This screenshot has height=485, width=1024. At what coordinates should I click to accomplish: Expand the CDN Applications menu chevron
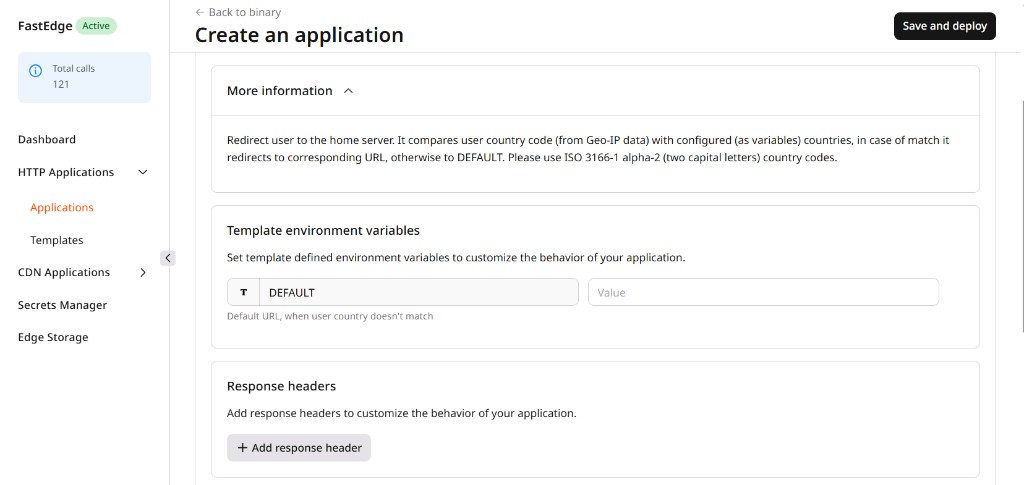pos(143,272)
